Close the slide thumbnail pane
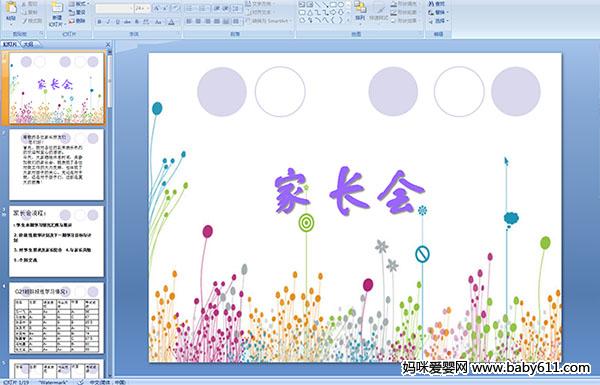Image resolution: width=600 pixels, height=385 pixels. tap(108, 44)
